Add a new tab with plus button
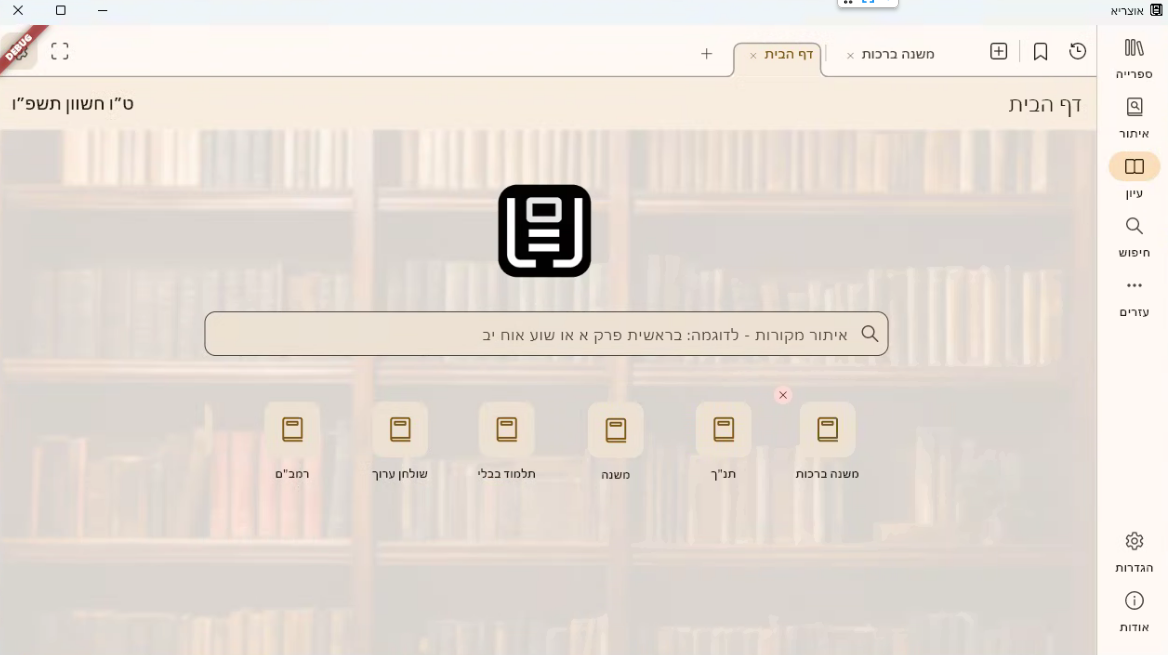The height and width of the screenshot is (655, 1168). [x=706, y=54]
